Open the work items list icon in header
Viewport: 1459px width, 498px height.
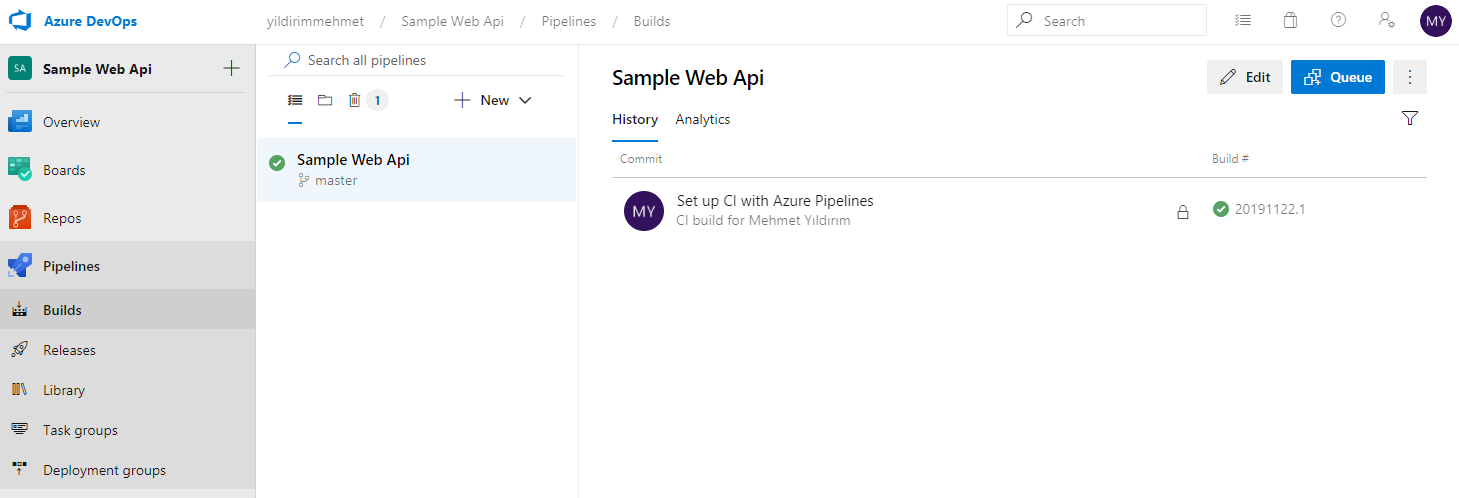tap(1243, 20)
